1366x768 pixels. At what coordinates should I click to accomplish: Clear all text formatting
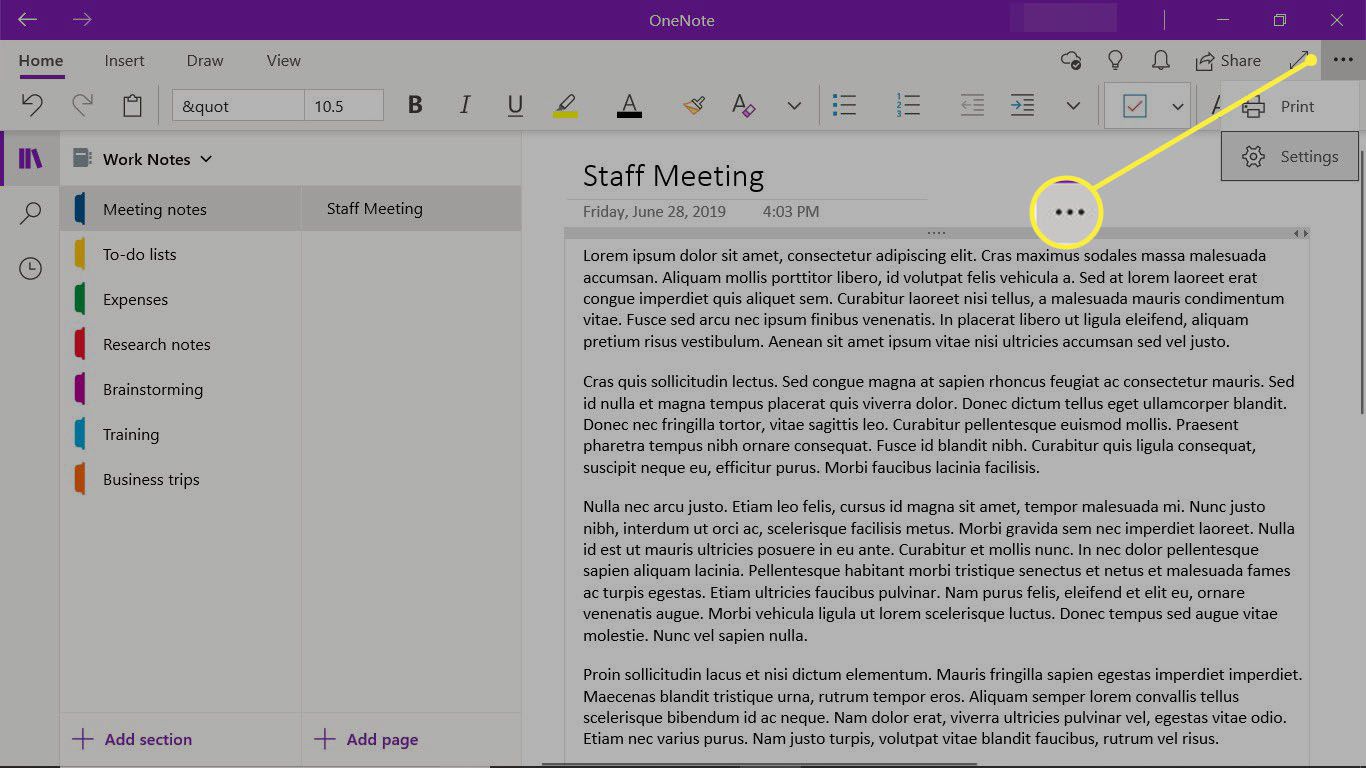(x=743, y=105)
